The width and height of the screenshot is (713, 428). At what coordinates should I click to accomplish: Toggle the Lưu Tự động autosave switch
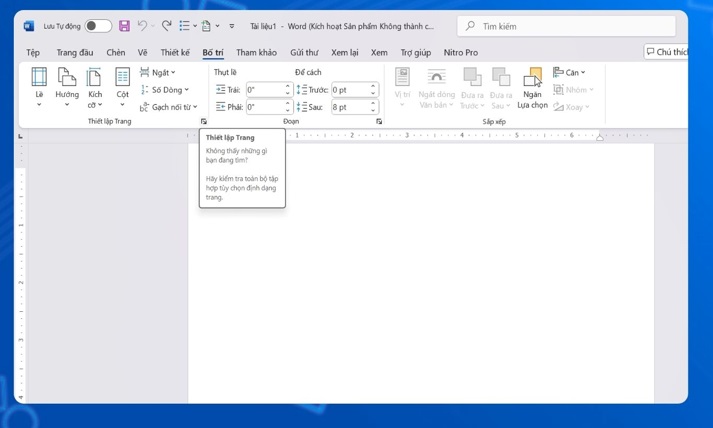point(98,26)
